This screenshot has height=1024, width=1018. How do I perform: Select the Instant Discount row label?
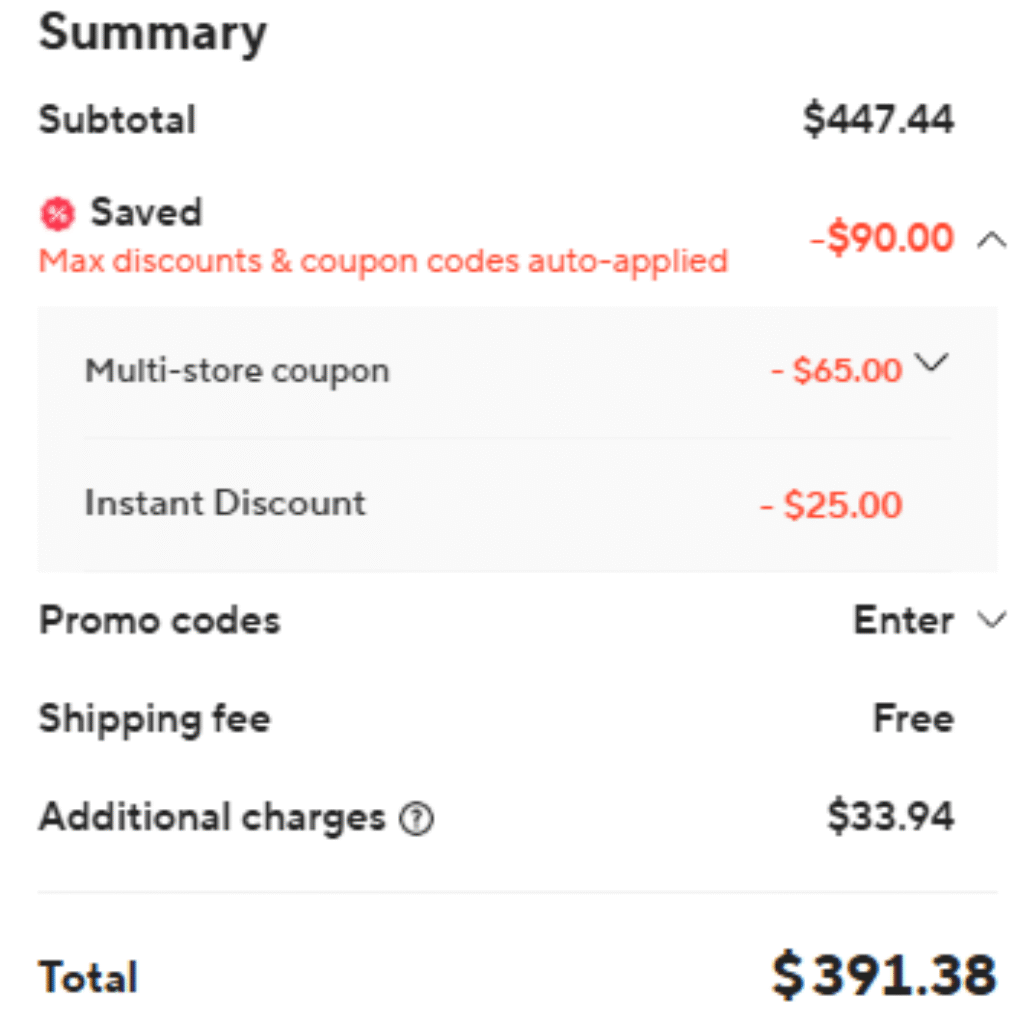[x=225, y=502]
